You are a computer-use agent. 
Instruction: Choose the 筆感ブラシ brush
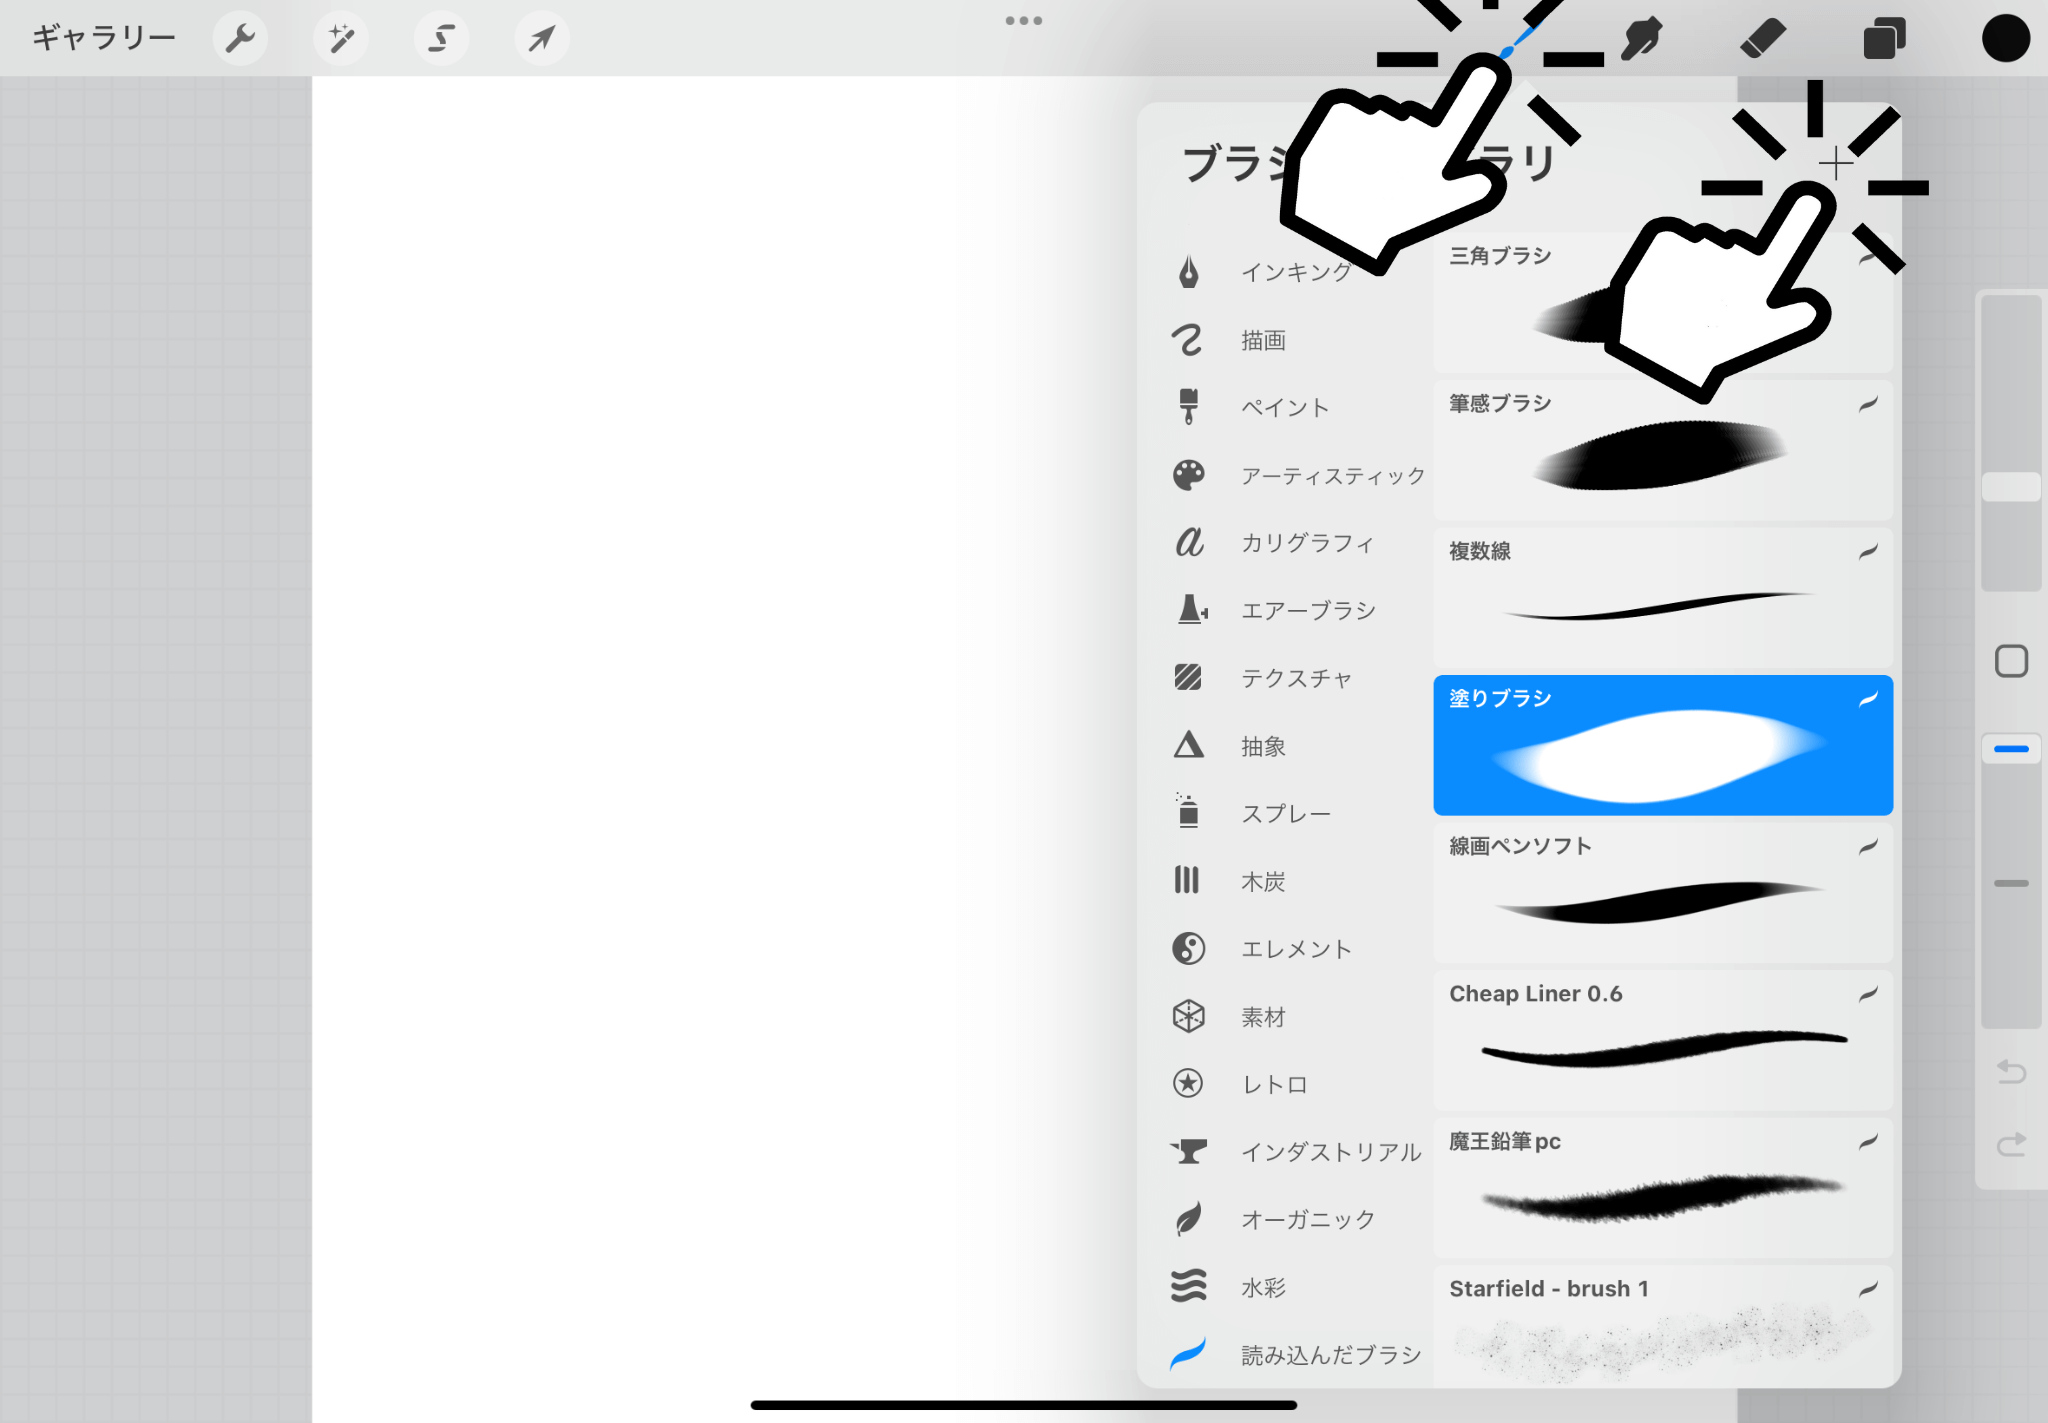pos(1662,450)
